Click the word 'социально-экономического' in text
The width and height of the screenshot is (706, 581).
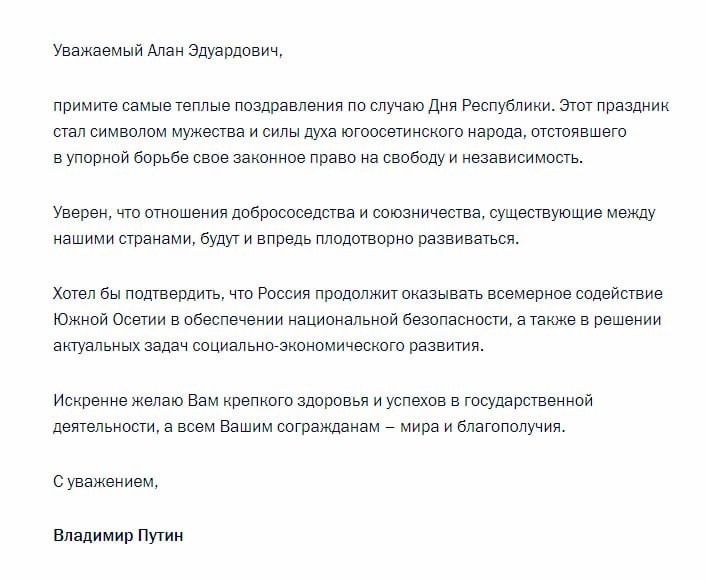coord(298,346)
